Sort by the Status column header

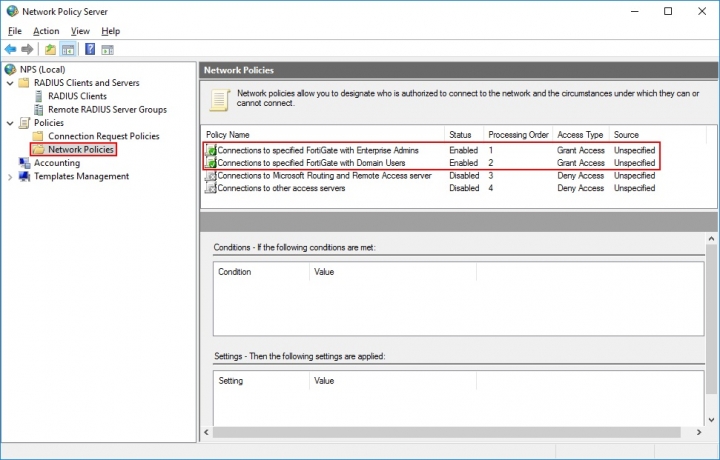coord(464,135)
